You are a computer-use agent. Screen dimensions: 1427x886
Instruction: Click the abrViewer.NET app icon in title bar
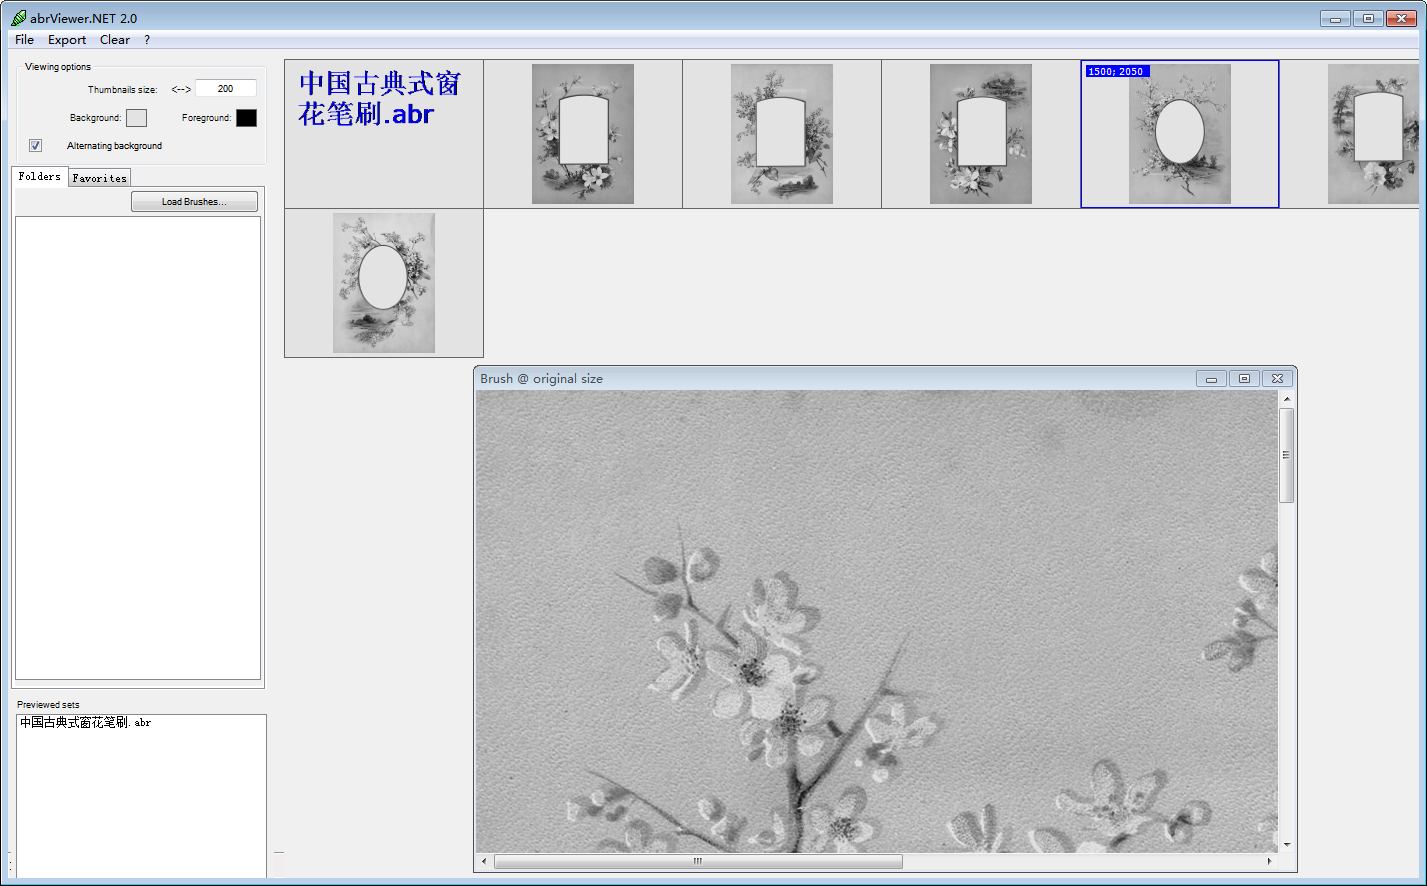click(x=18, y=18)
